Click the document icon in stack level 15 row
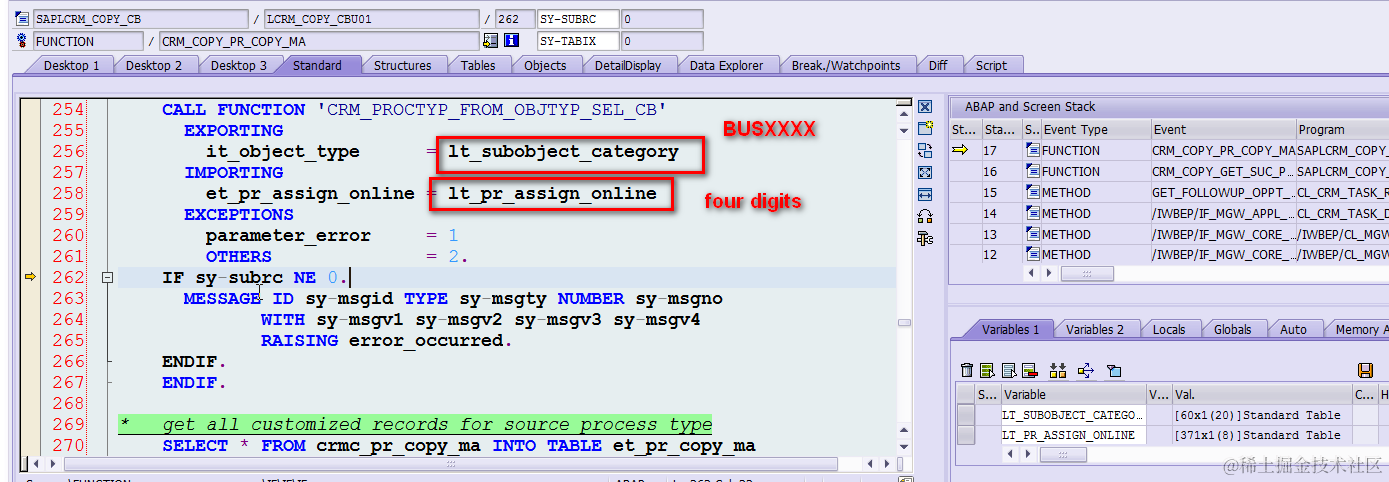Viewport: 1389px width, 482px height. click(1032, 192)
